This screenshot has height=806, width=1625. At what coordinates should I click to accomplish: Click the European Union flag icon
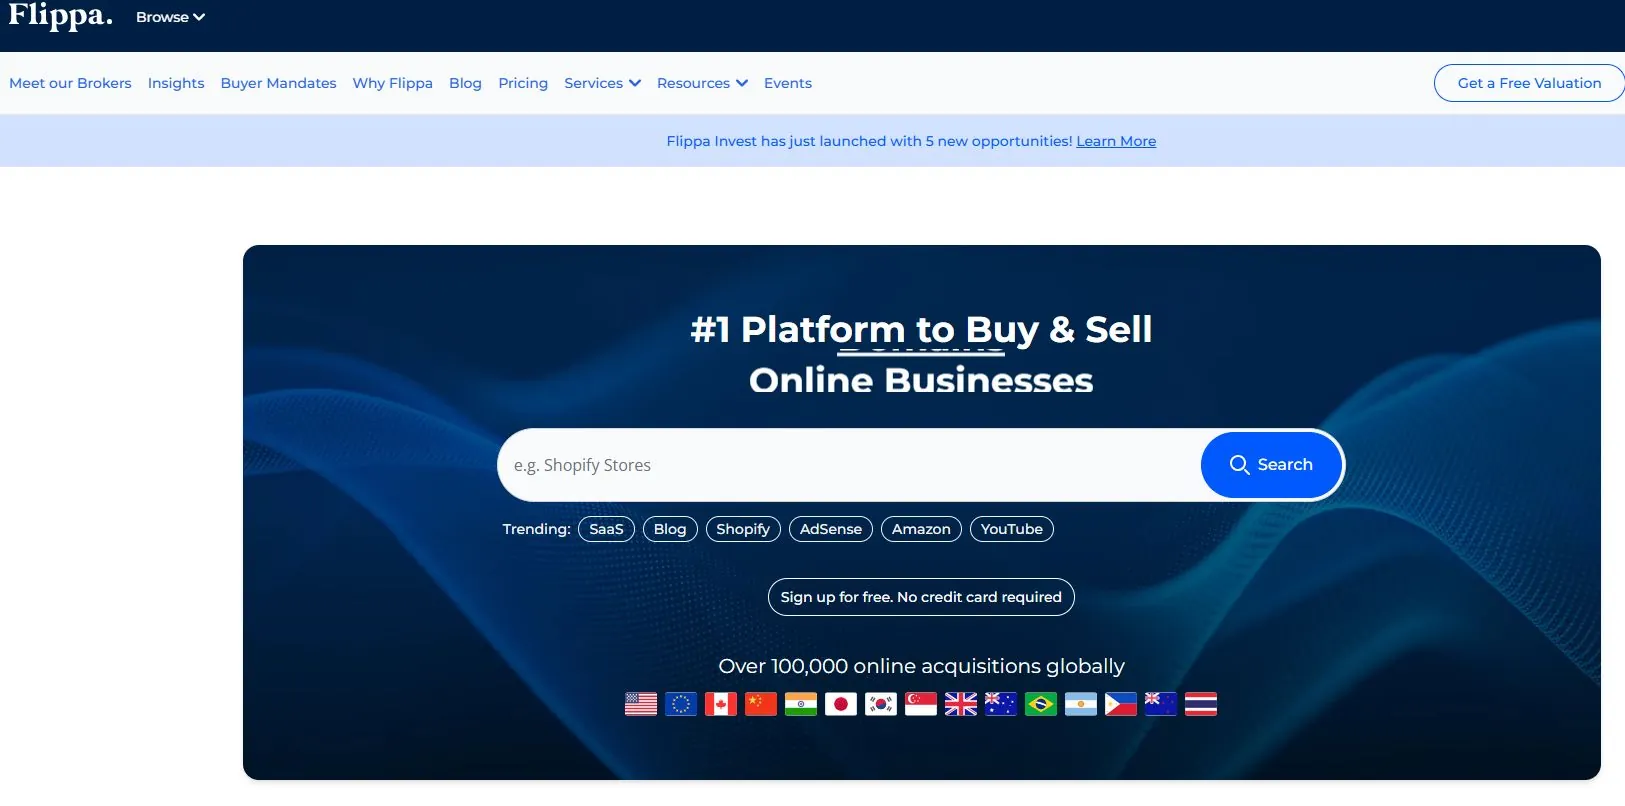click(x=680, y=704)
